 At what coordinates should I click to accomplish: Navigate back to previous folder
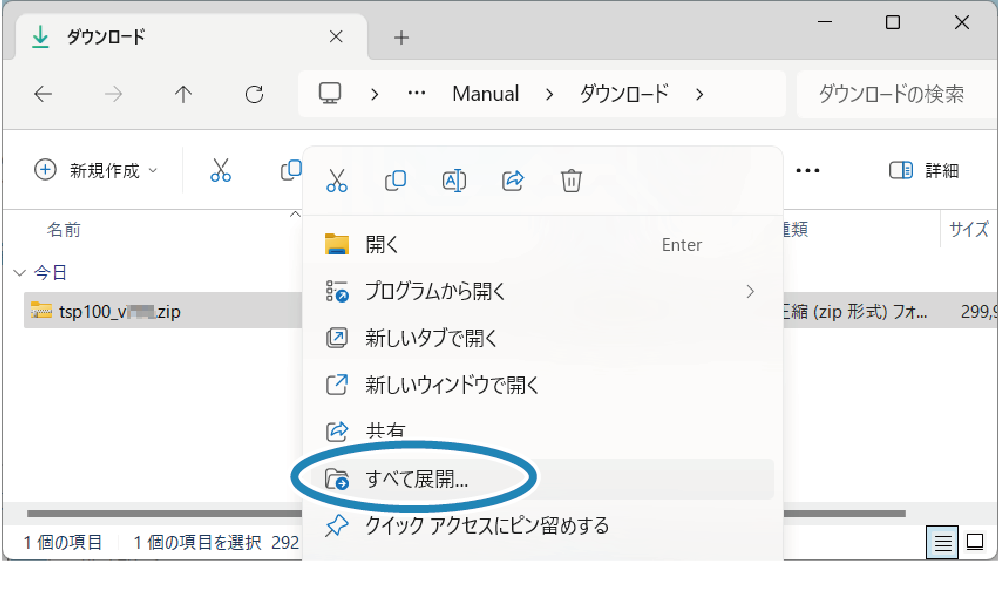pos(42,94)
